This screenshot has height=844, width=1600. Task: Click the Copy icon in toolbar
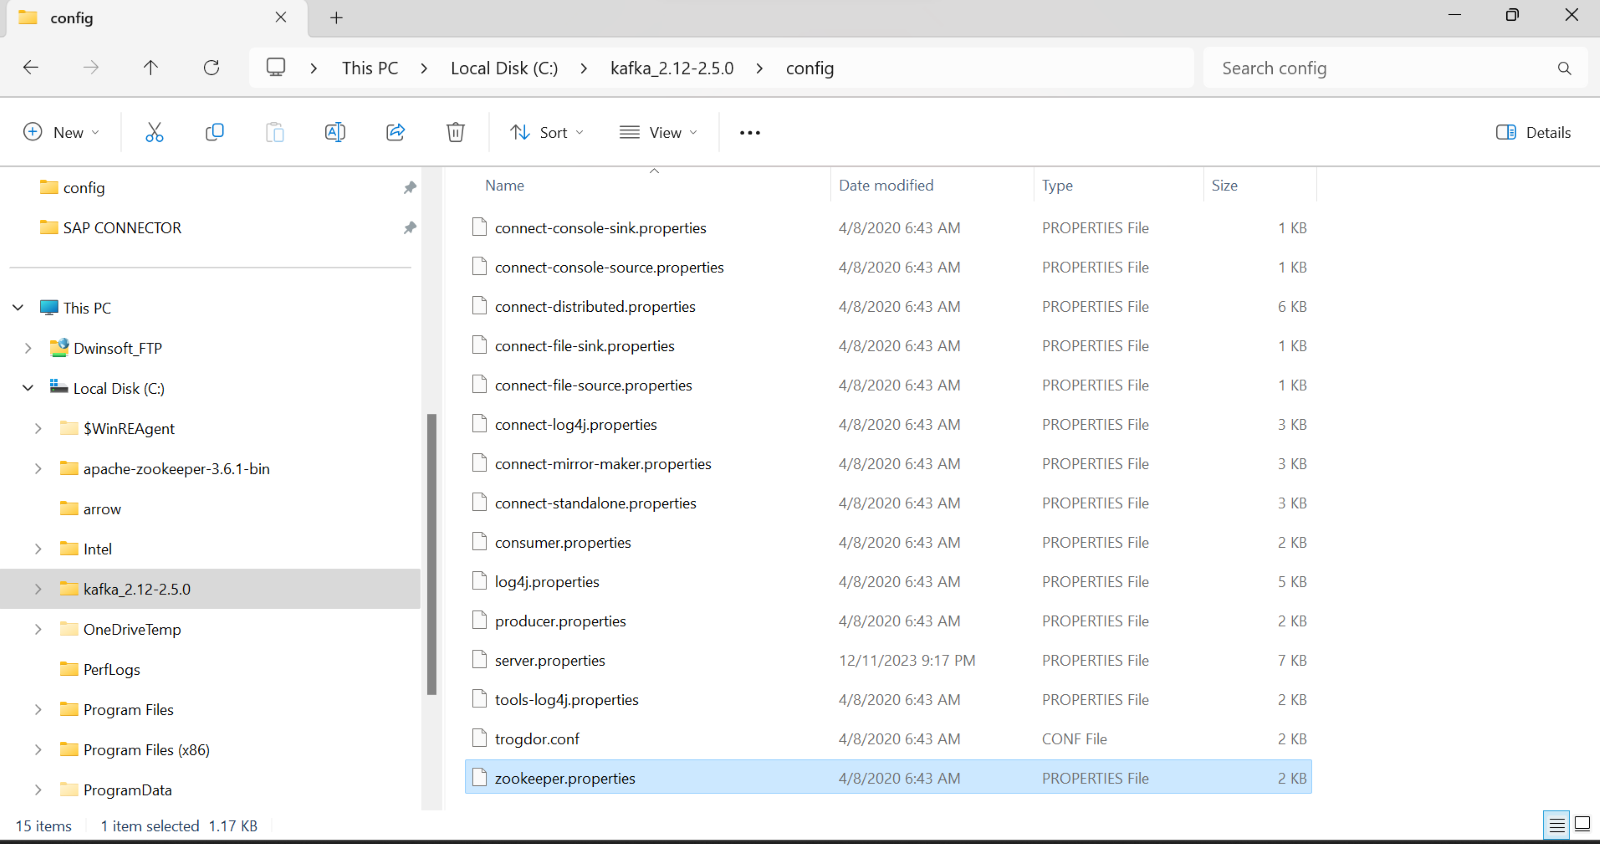coord(214,132)
